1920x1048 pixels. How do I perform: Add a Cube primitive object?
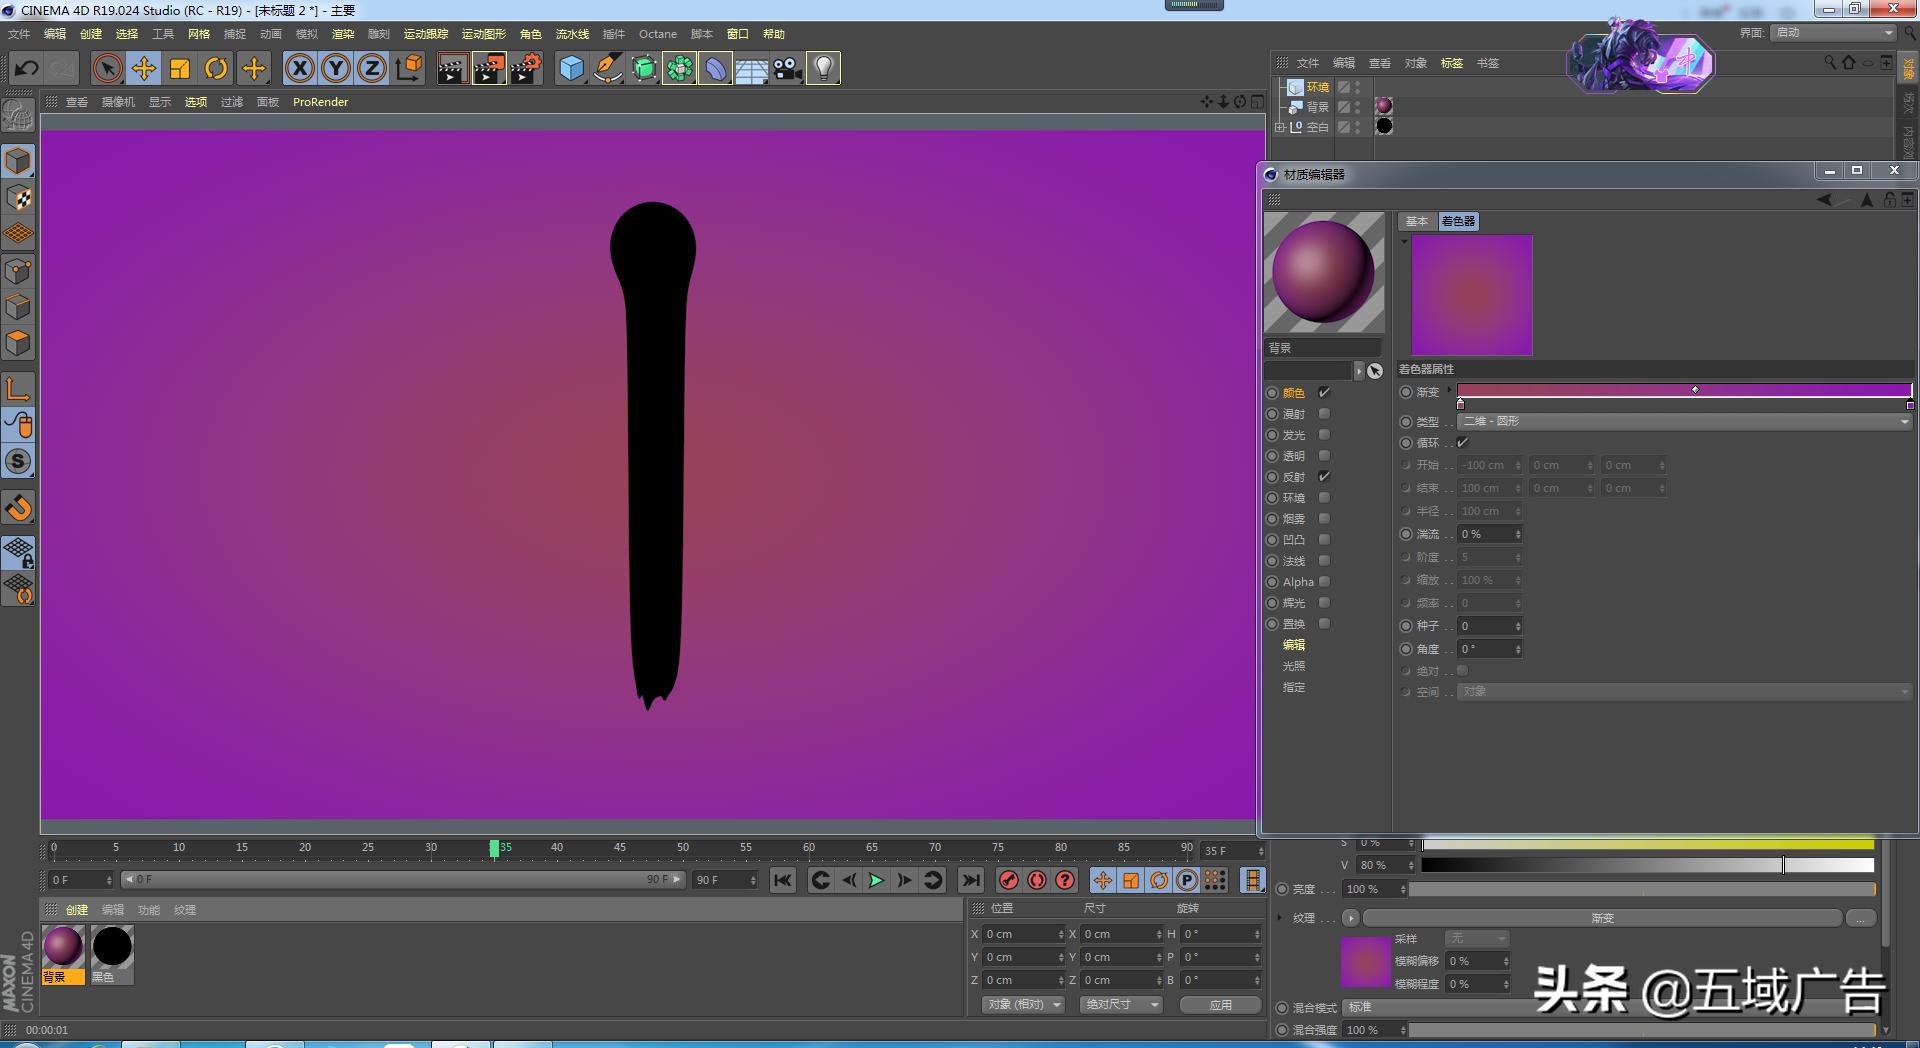571,69
